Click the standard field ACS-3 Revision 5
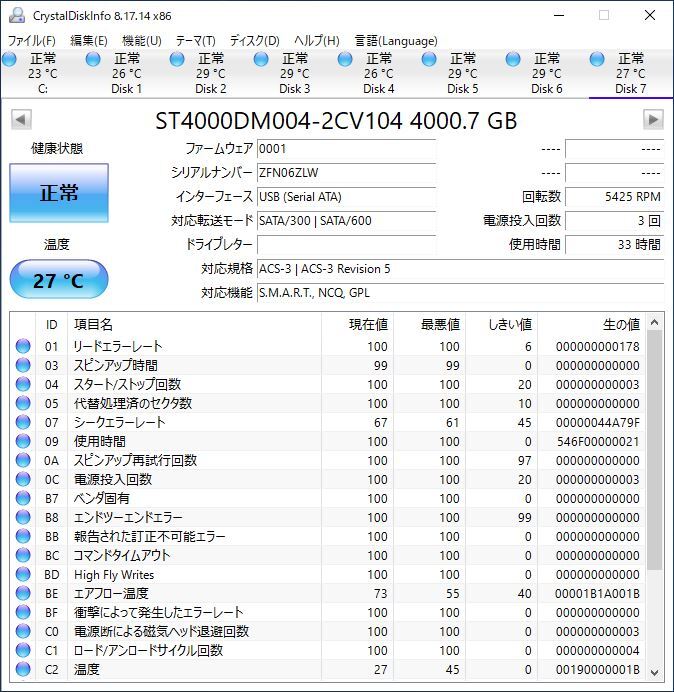Screen dimensions: 674x692 point(460,268)
